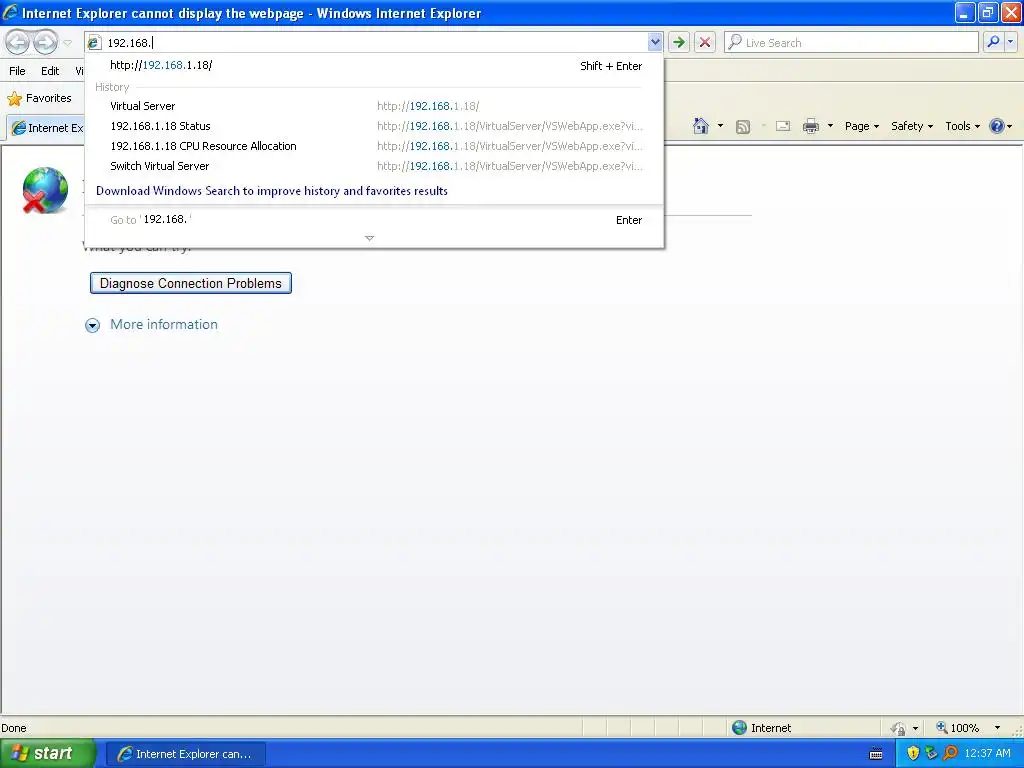Choose 192.168.1.18 CPU Resource Allocation history entry

374,146
